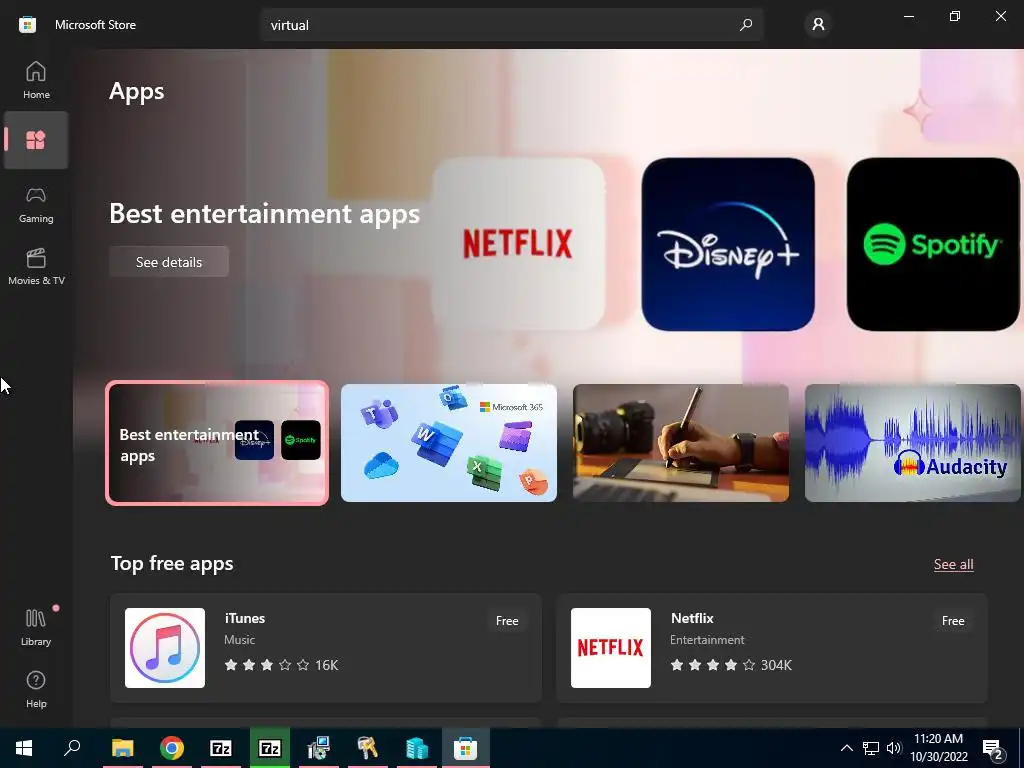The height and width of the screenshot is (768, 1024).
Task: Select the Microsoft 365 promo thumbnail
Action: click(449, 443)
